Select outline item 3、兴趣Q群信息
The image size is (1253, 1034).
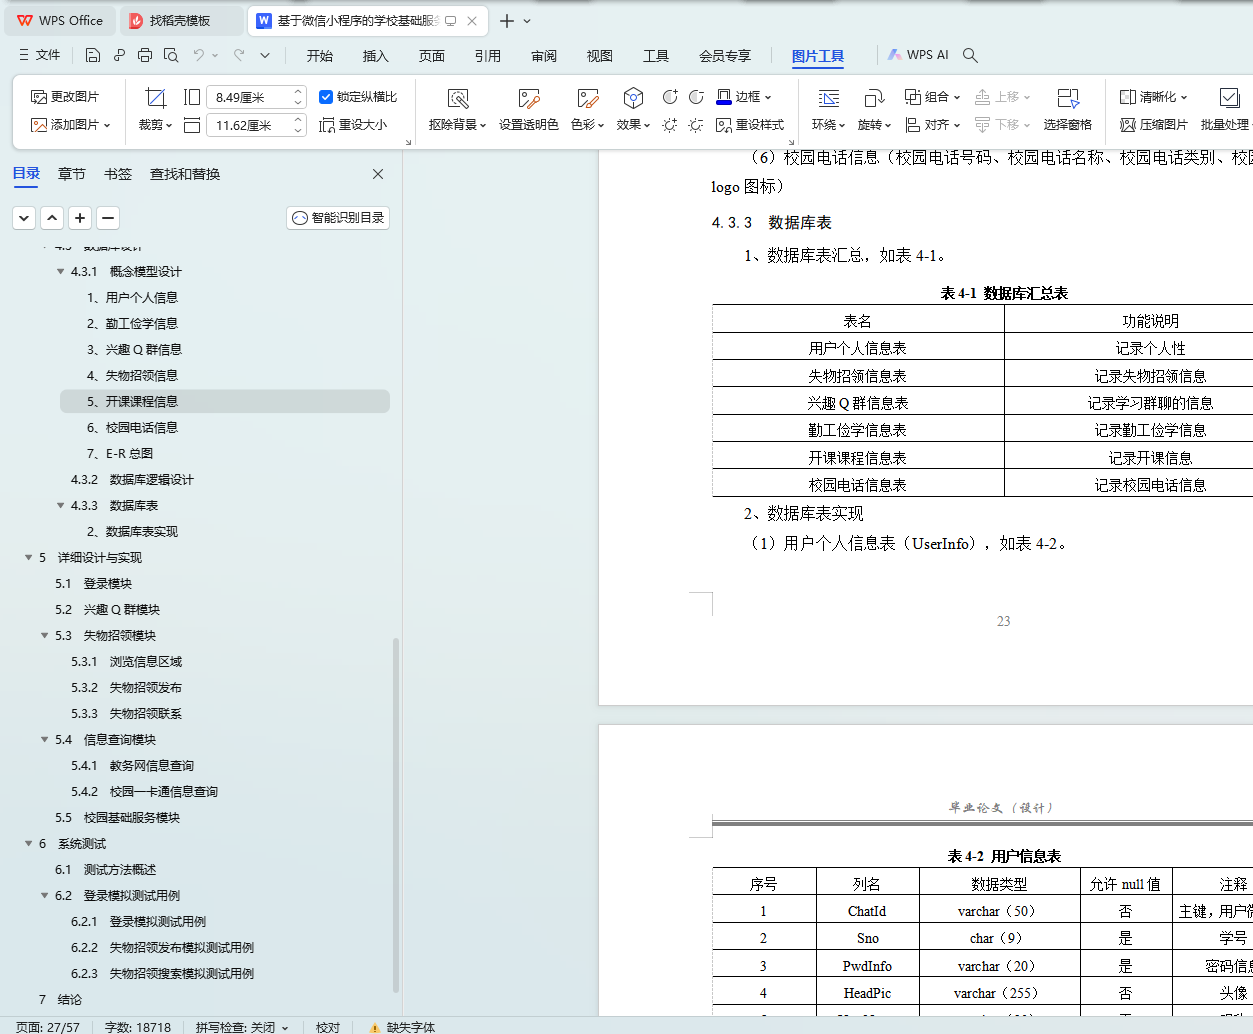134,350
